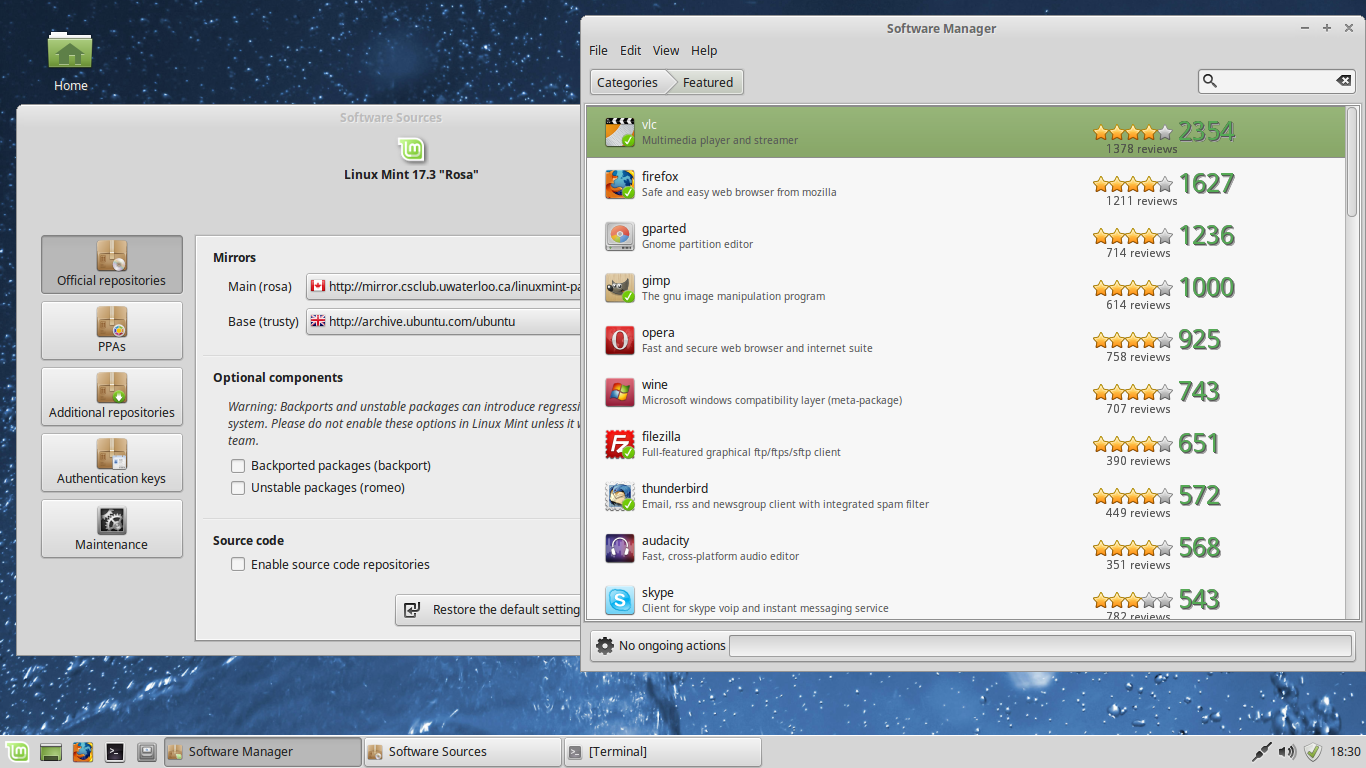Select the wine app icon in the list
Screen dimensions: 1366x768
[x=620, y=392]
